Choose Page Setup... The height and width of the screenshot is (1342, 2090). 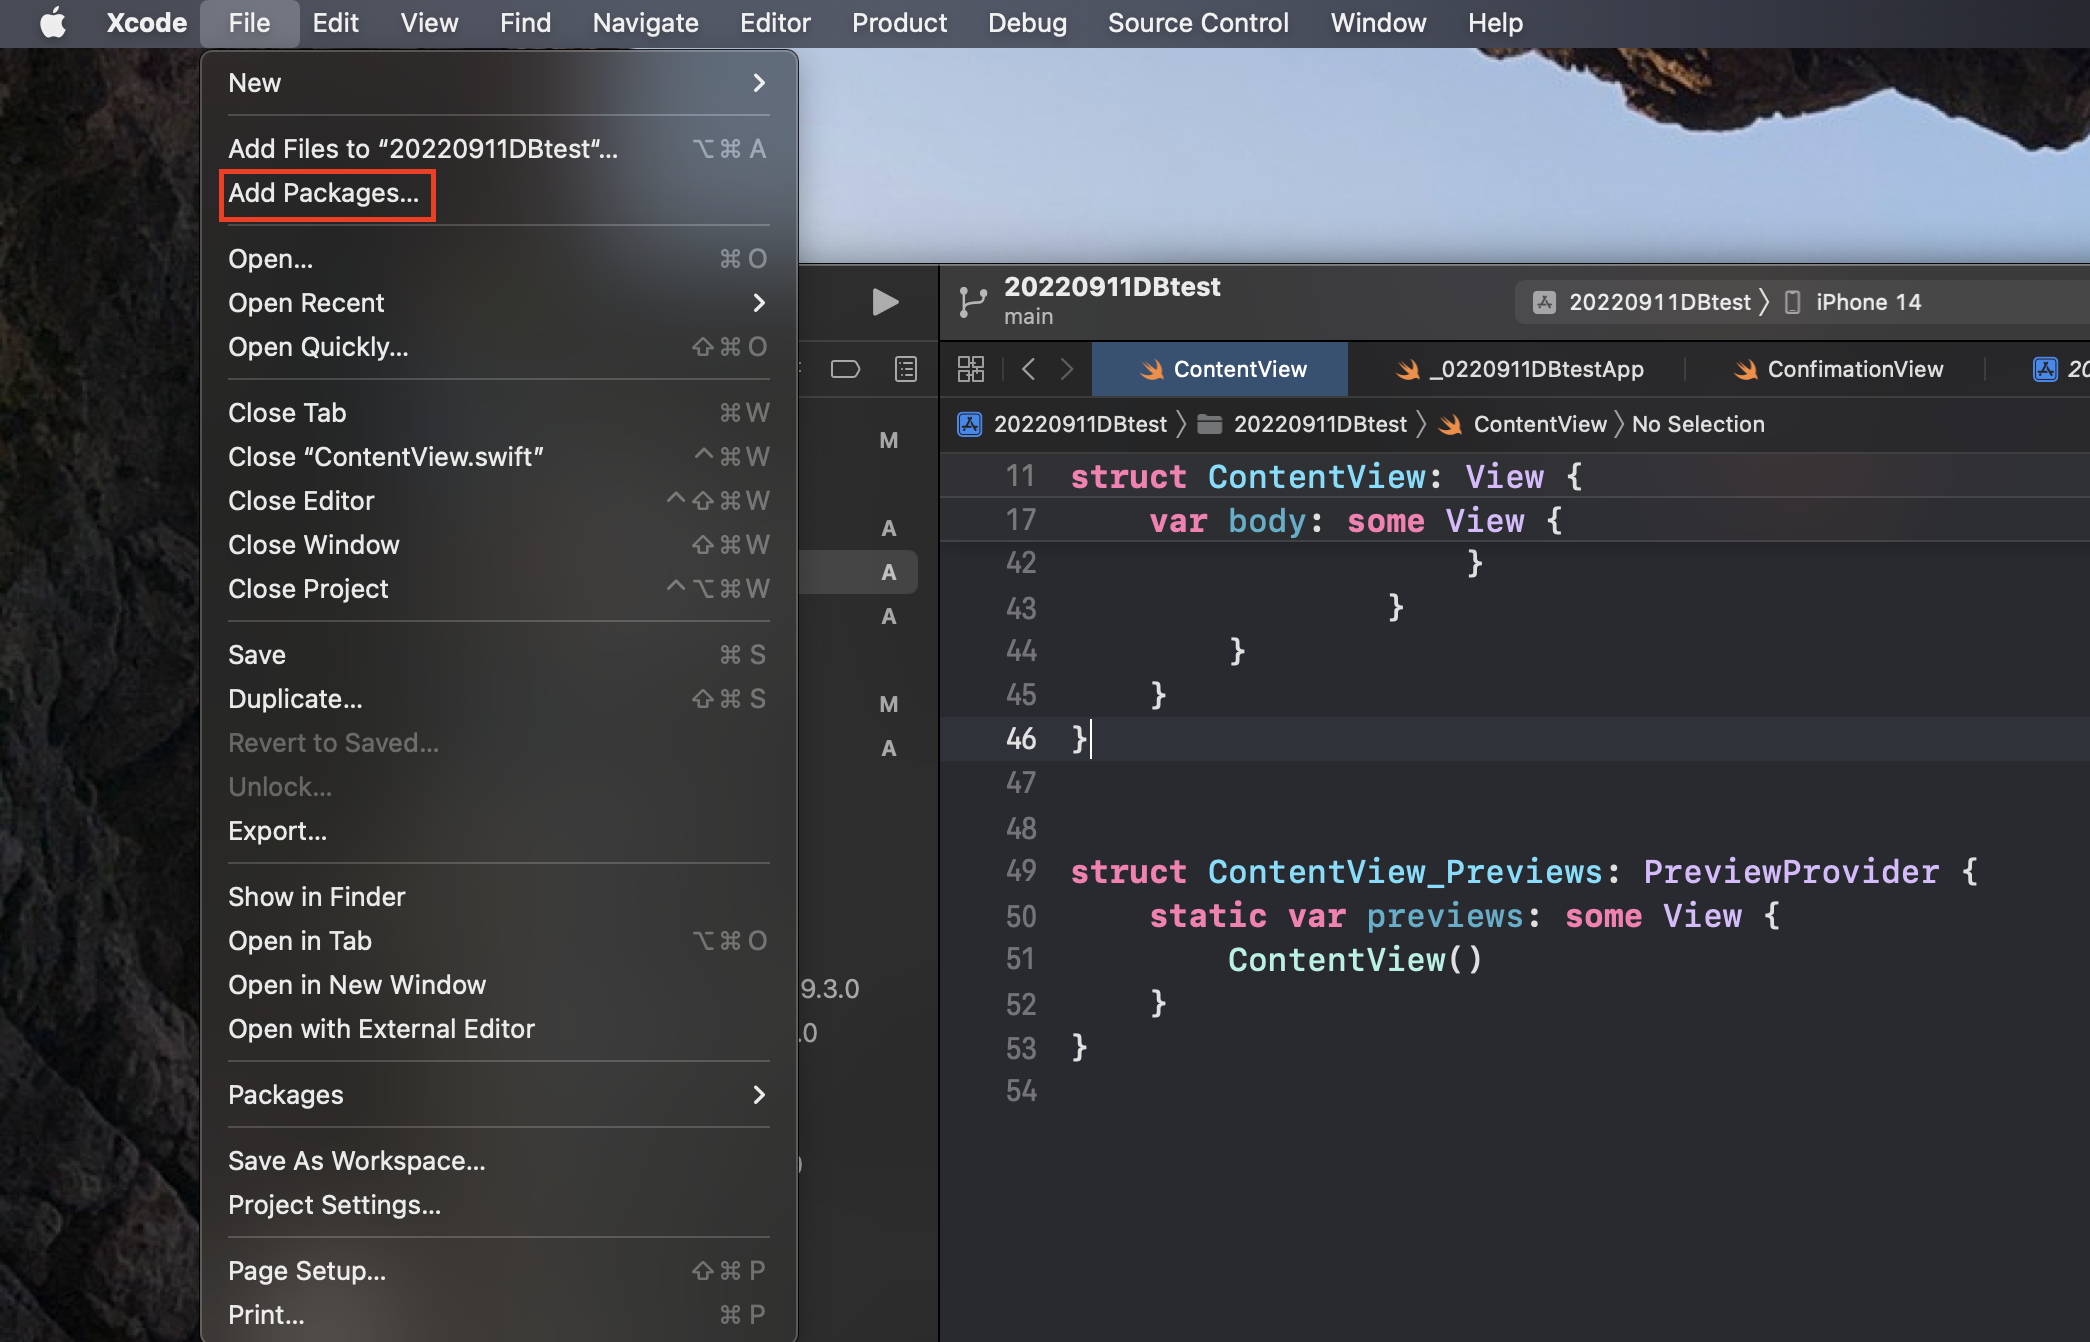[x=498, y=1271]
